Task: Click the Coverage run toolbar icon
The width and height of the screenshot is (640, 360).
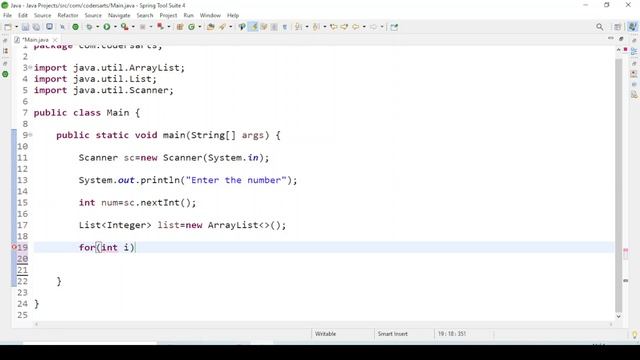Action: (x=124, y=27)
